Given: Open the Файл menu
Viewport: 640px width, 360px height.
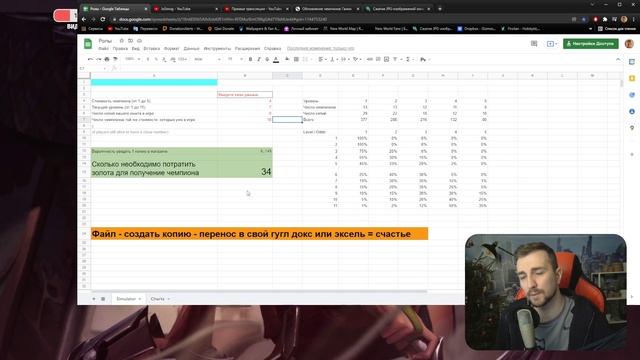Looking at the screenshot, I should pos(103,49).
